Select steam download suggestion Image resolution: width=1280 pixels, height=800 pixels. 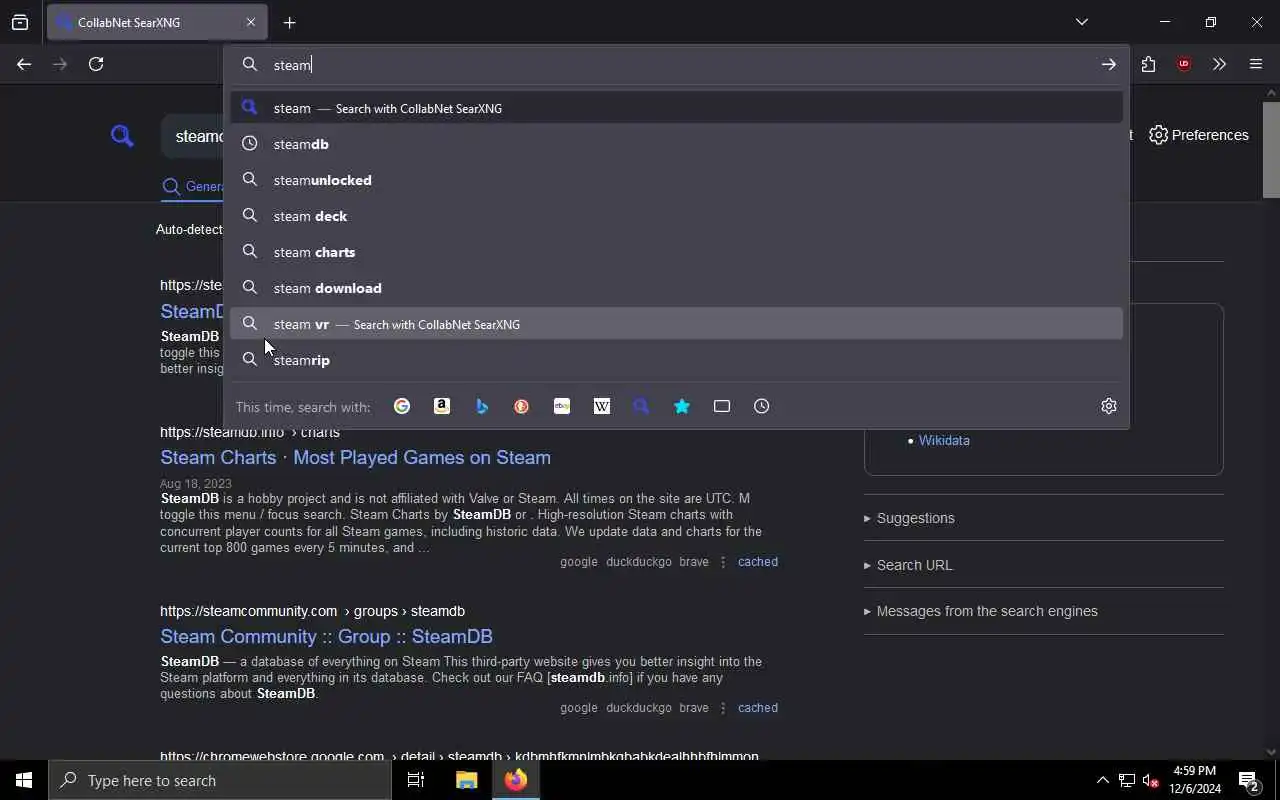(x=676, y=288)
